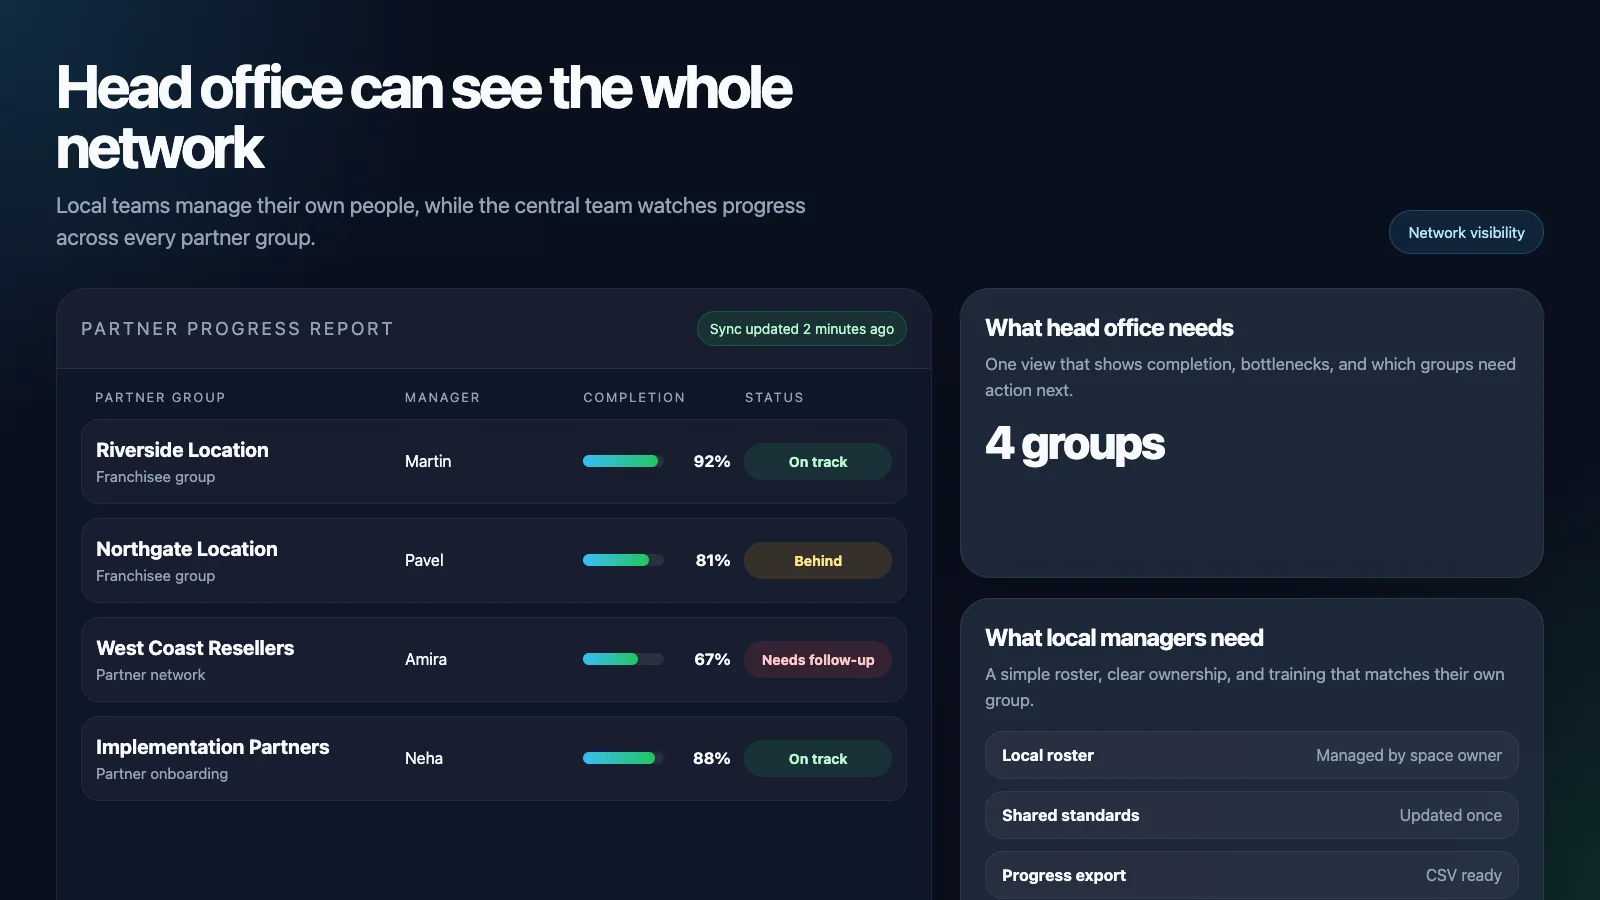1600x900 pixels.
Task: Sort by the Partner Group column header
Action: (160, 397)
